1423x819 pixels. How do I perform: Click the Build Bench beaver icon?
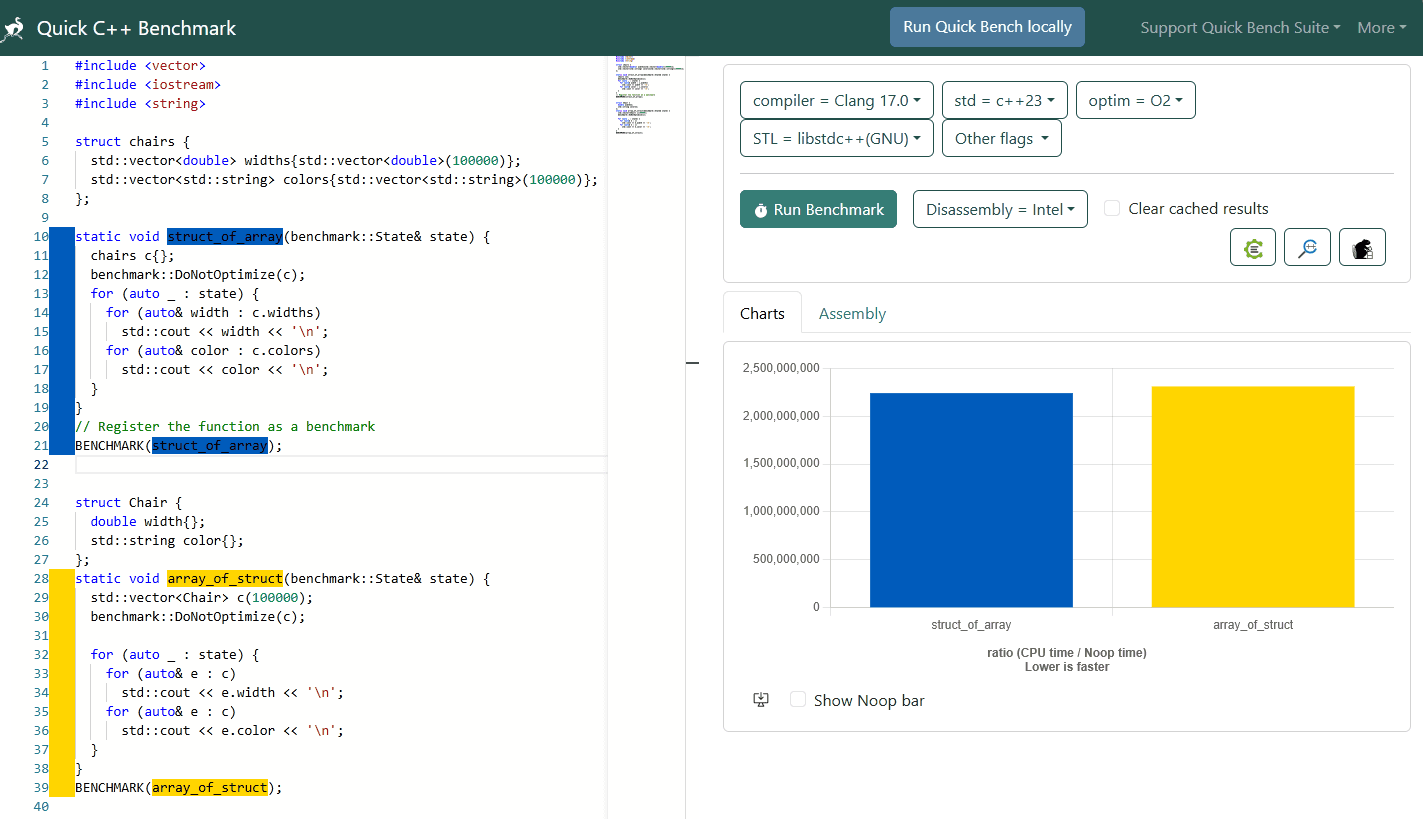click(1362, 247)
